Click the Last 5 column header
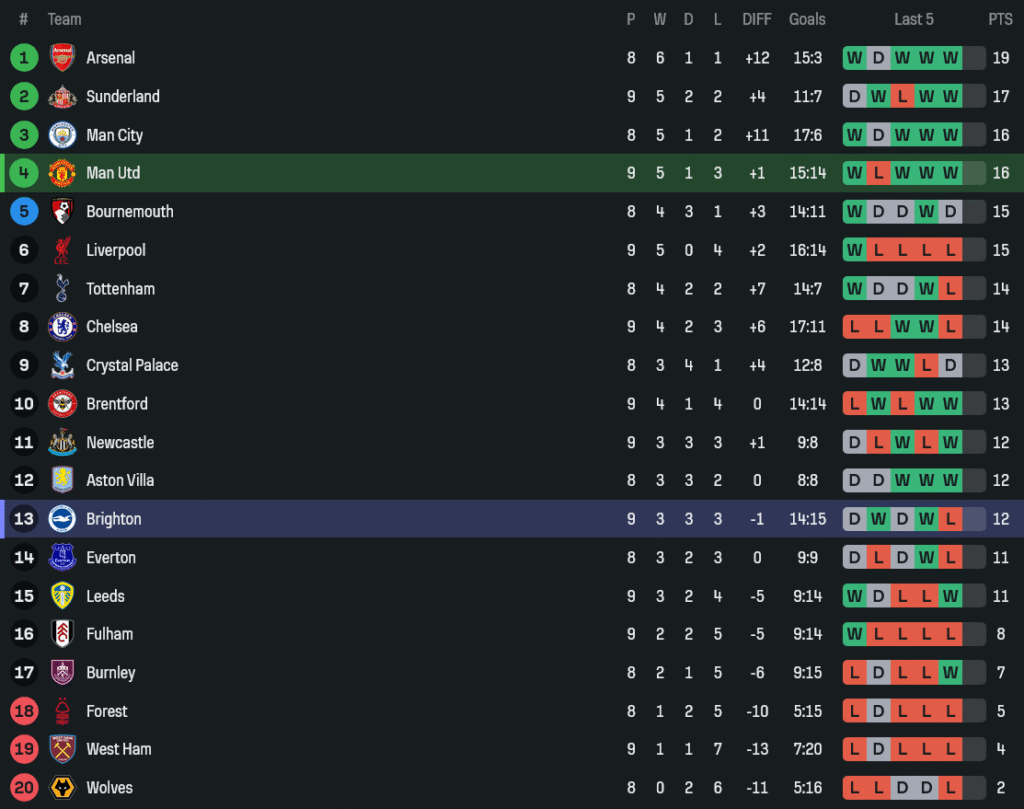Viewport: 1024px width, 809px height. (914, 19)
